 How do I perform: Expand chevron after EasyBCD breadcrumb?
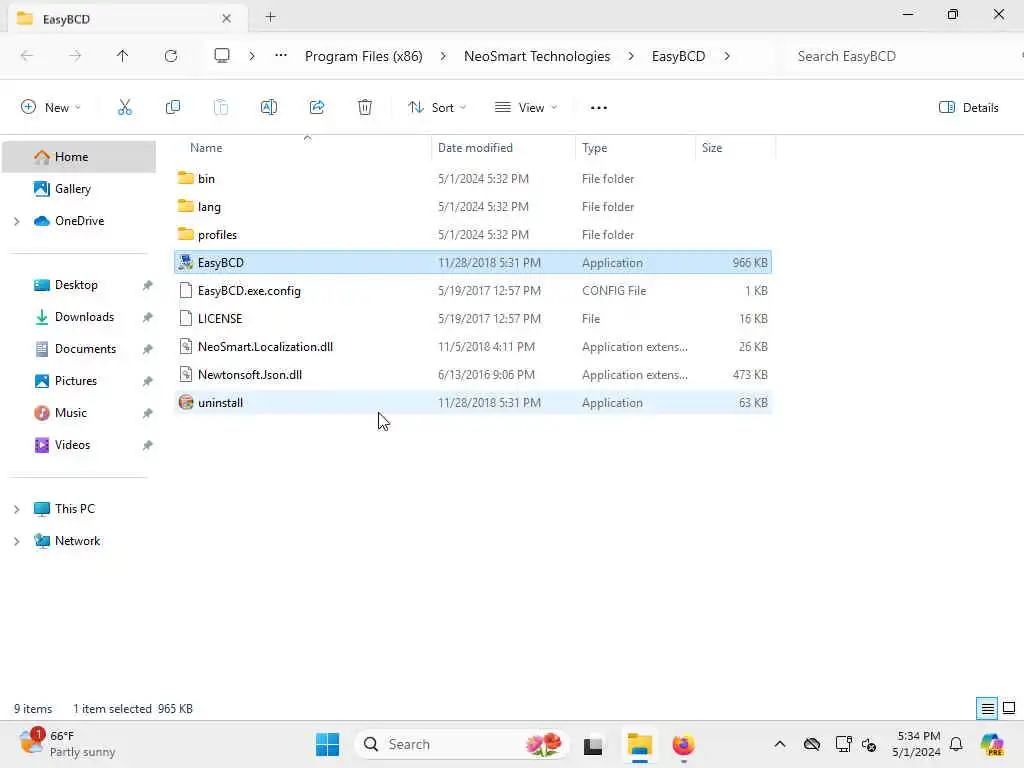coord(727,56)
